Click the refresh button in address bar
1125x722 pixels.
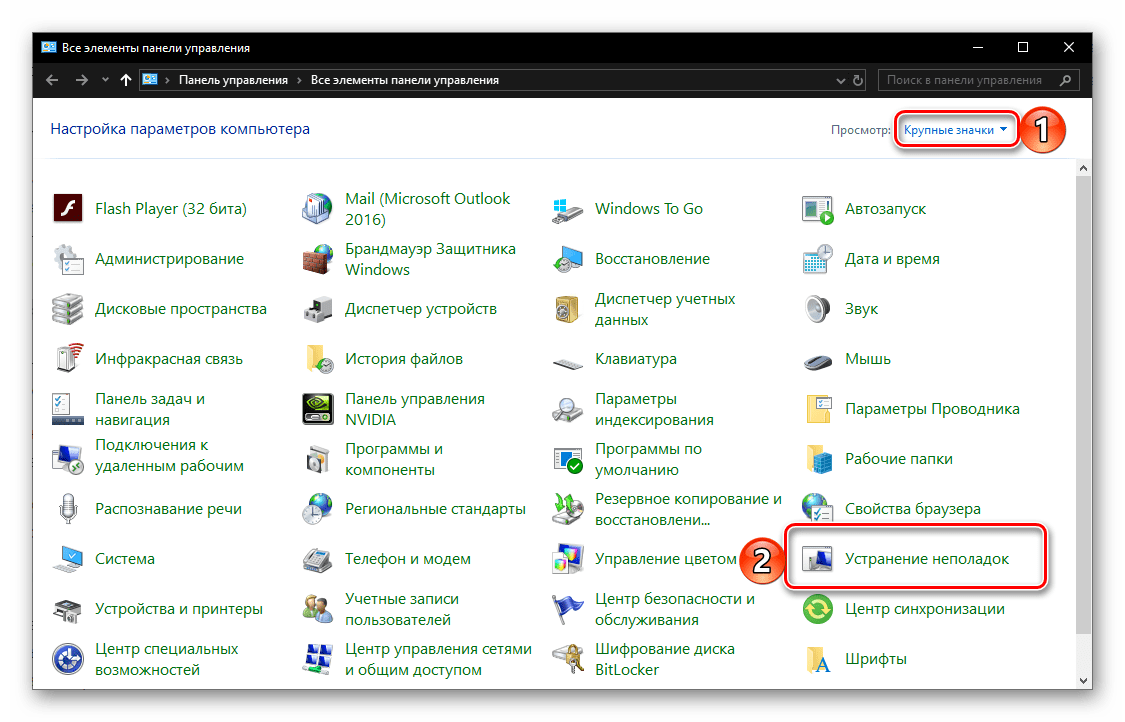859,80
